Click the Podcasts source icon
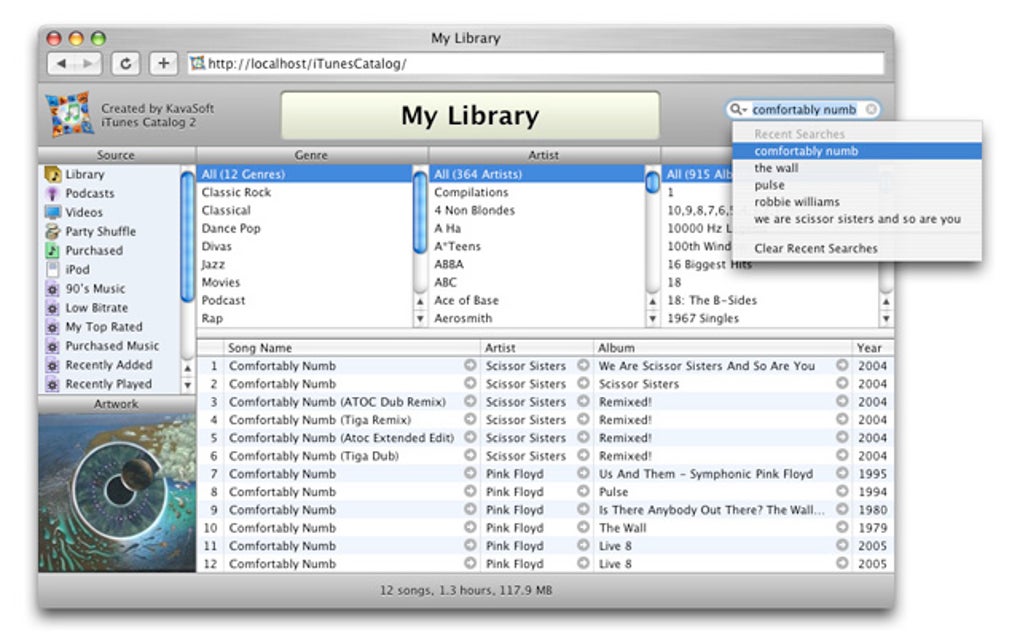This screenshot has width=1020, height=638. click(53, 193)
